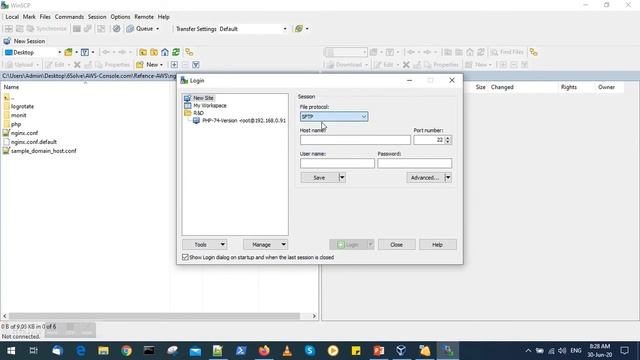640x360 pixels.
Task: Open Chrome from the taskbar
Action: click(126, 351)
